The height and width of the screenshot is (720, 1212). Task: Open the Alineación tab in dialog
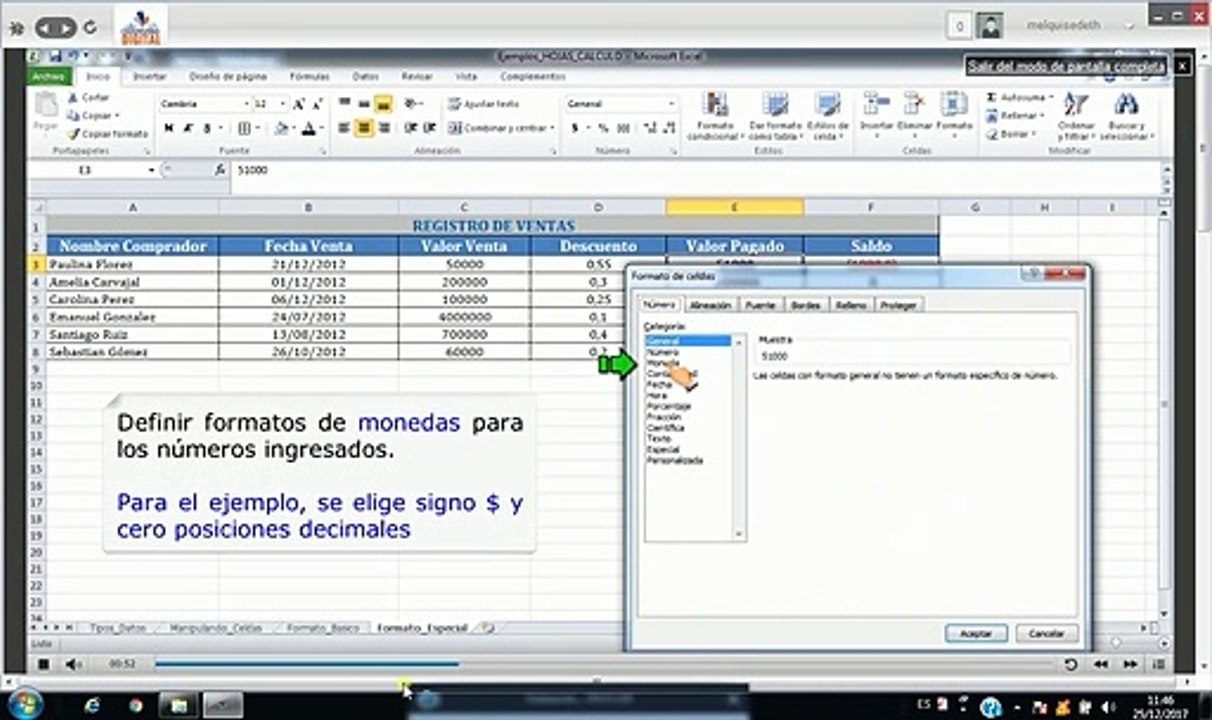(710, 305)
